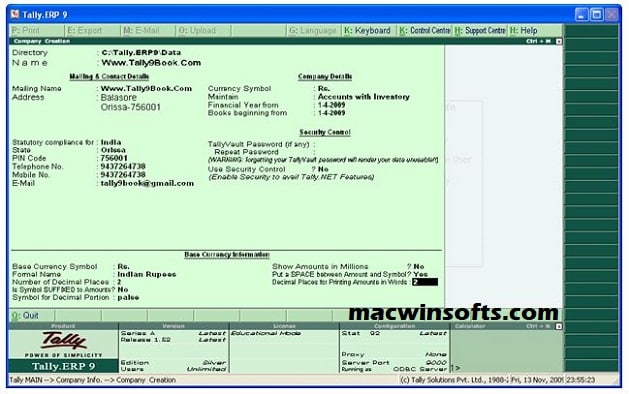Toggle space between Amount and Symbol value
The image size is (629, 394).
[x=420, y=274]
